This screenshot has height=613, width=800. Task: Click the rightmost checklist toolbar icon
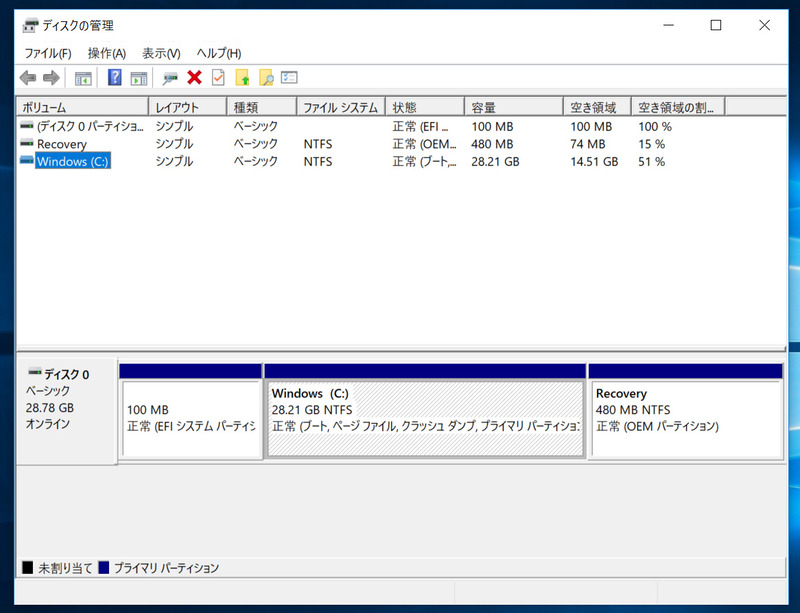pos(290,78)
